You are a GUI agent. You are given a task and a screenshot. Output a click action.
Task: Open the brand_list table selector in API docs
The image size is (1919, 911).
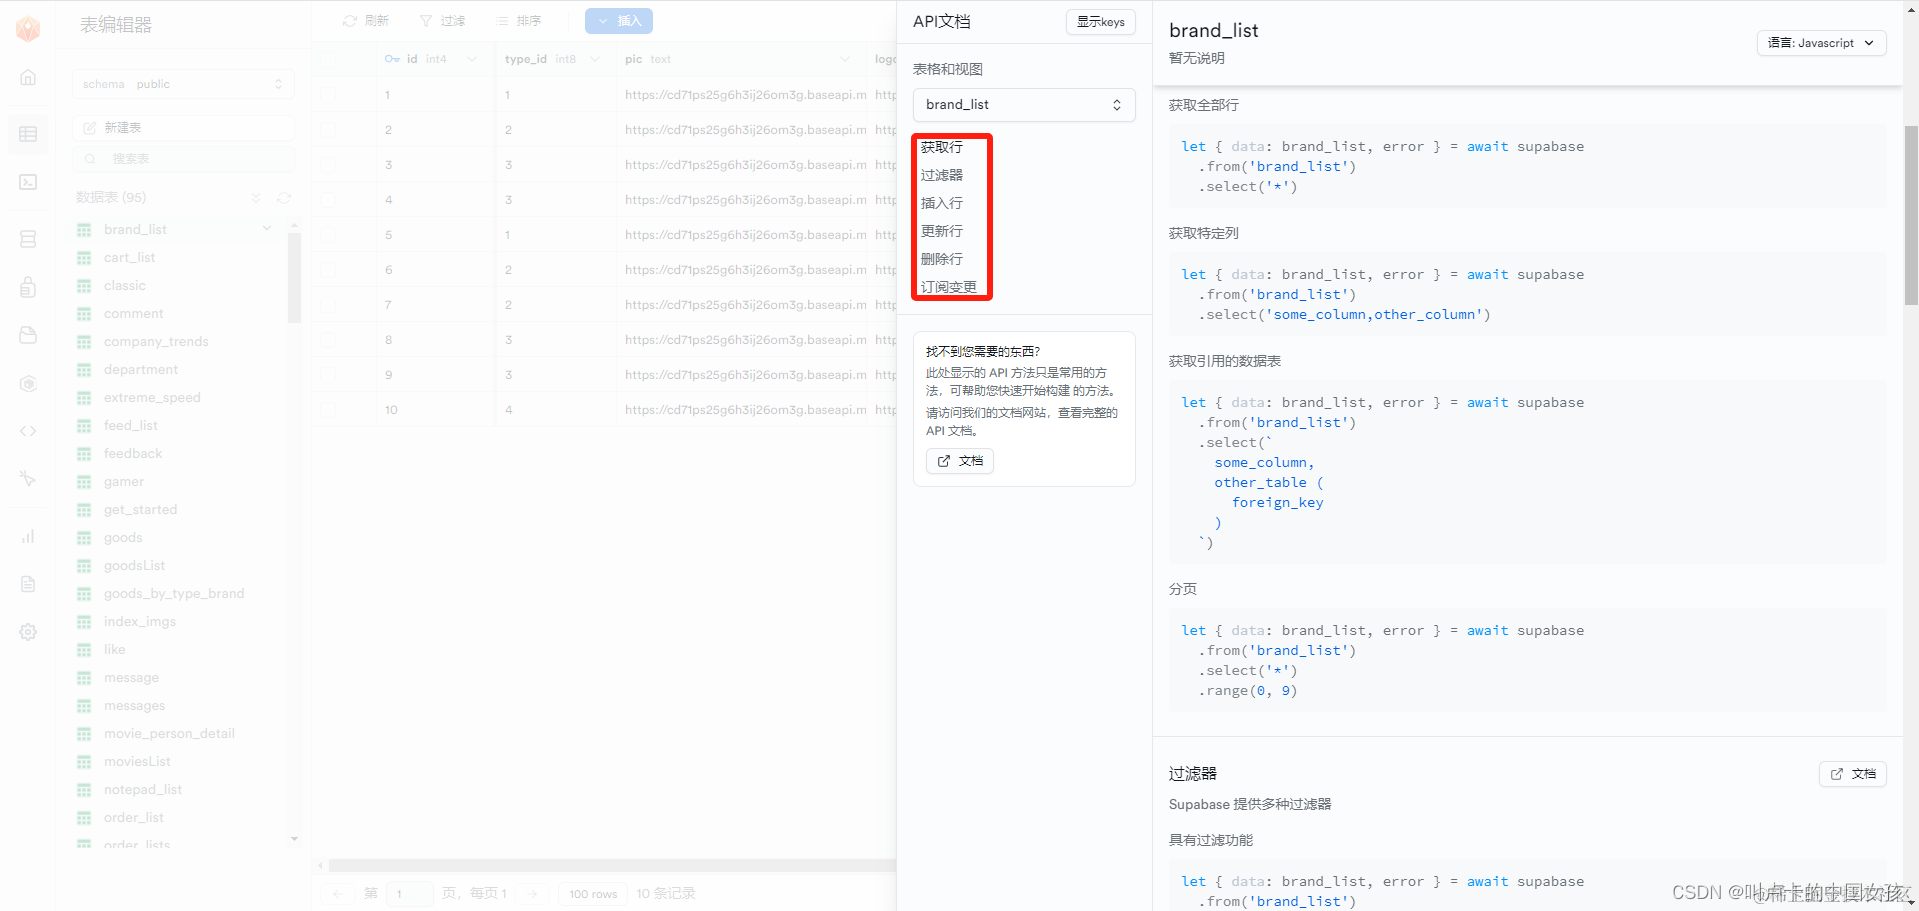point(1024,105)
